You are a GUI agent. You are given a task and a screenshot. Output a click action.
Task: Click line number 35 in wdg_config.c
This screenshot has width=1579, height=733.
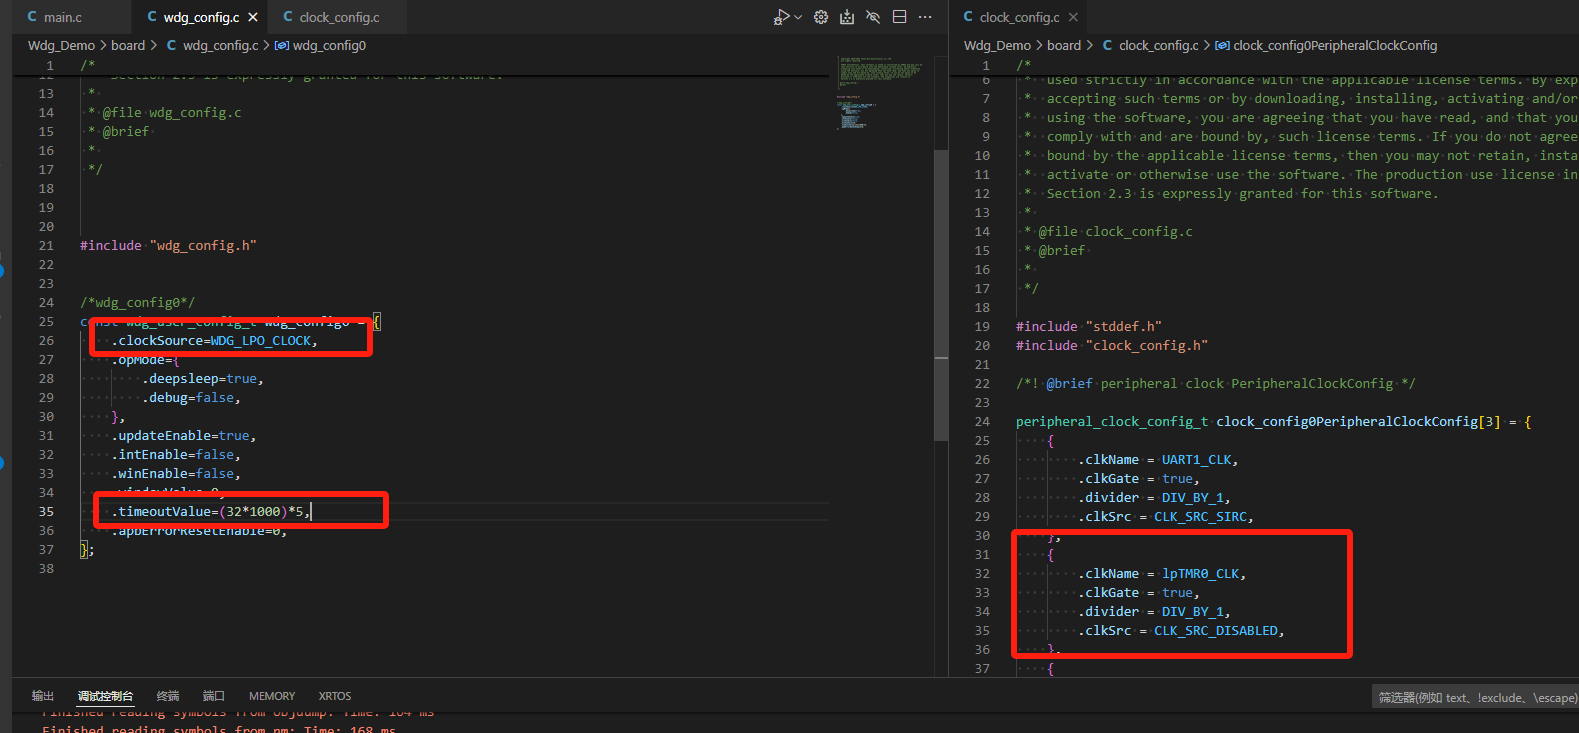46,511
